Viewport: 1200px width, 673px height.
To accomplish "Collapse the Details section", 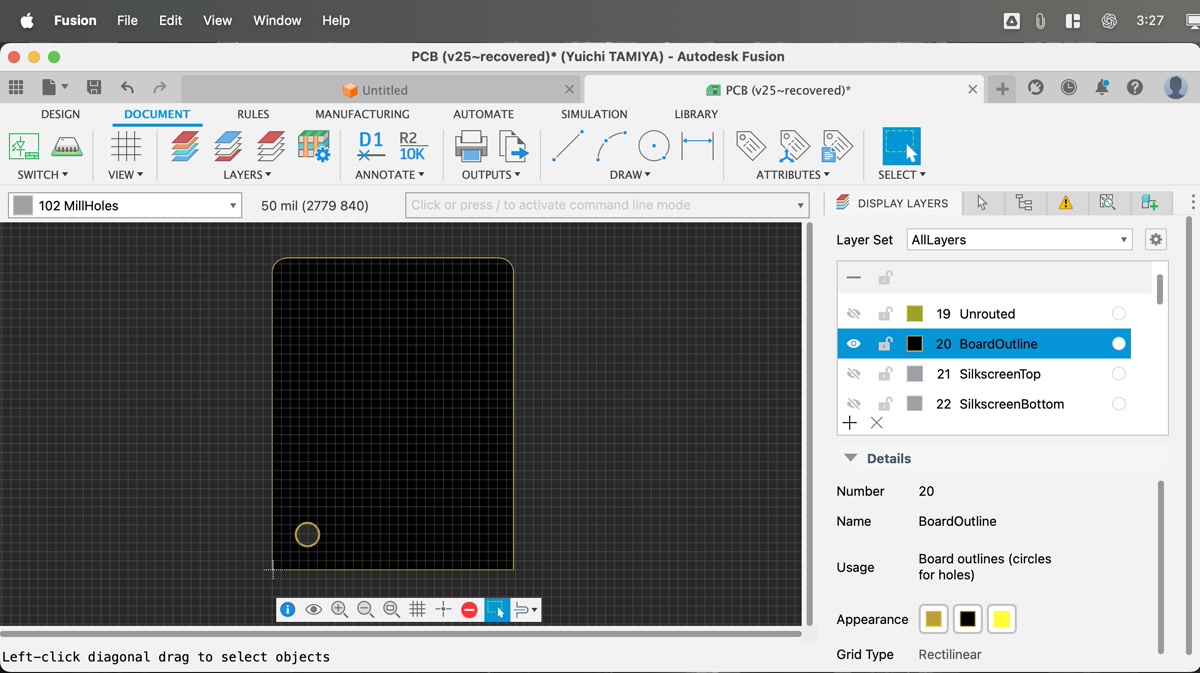I will point(851,458).
